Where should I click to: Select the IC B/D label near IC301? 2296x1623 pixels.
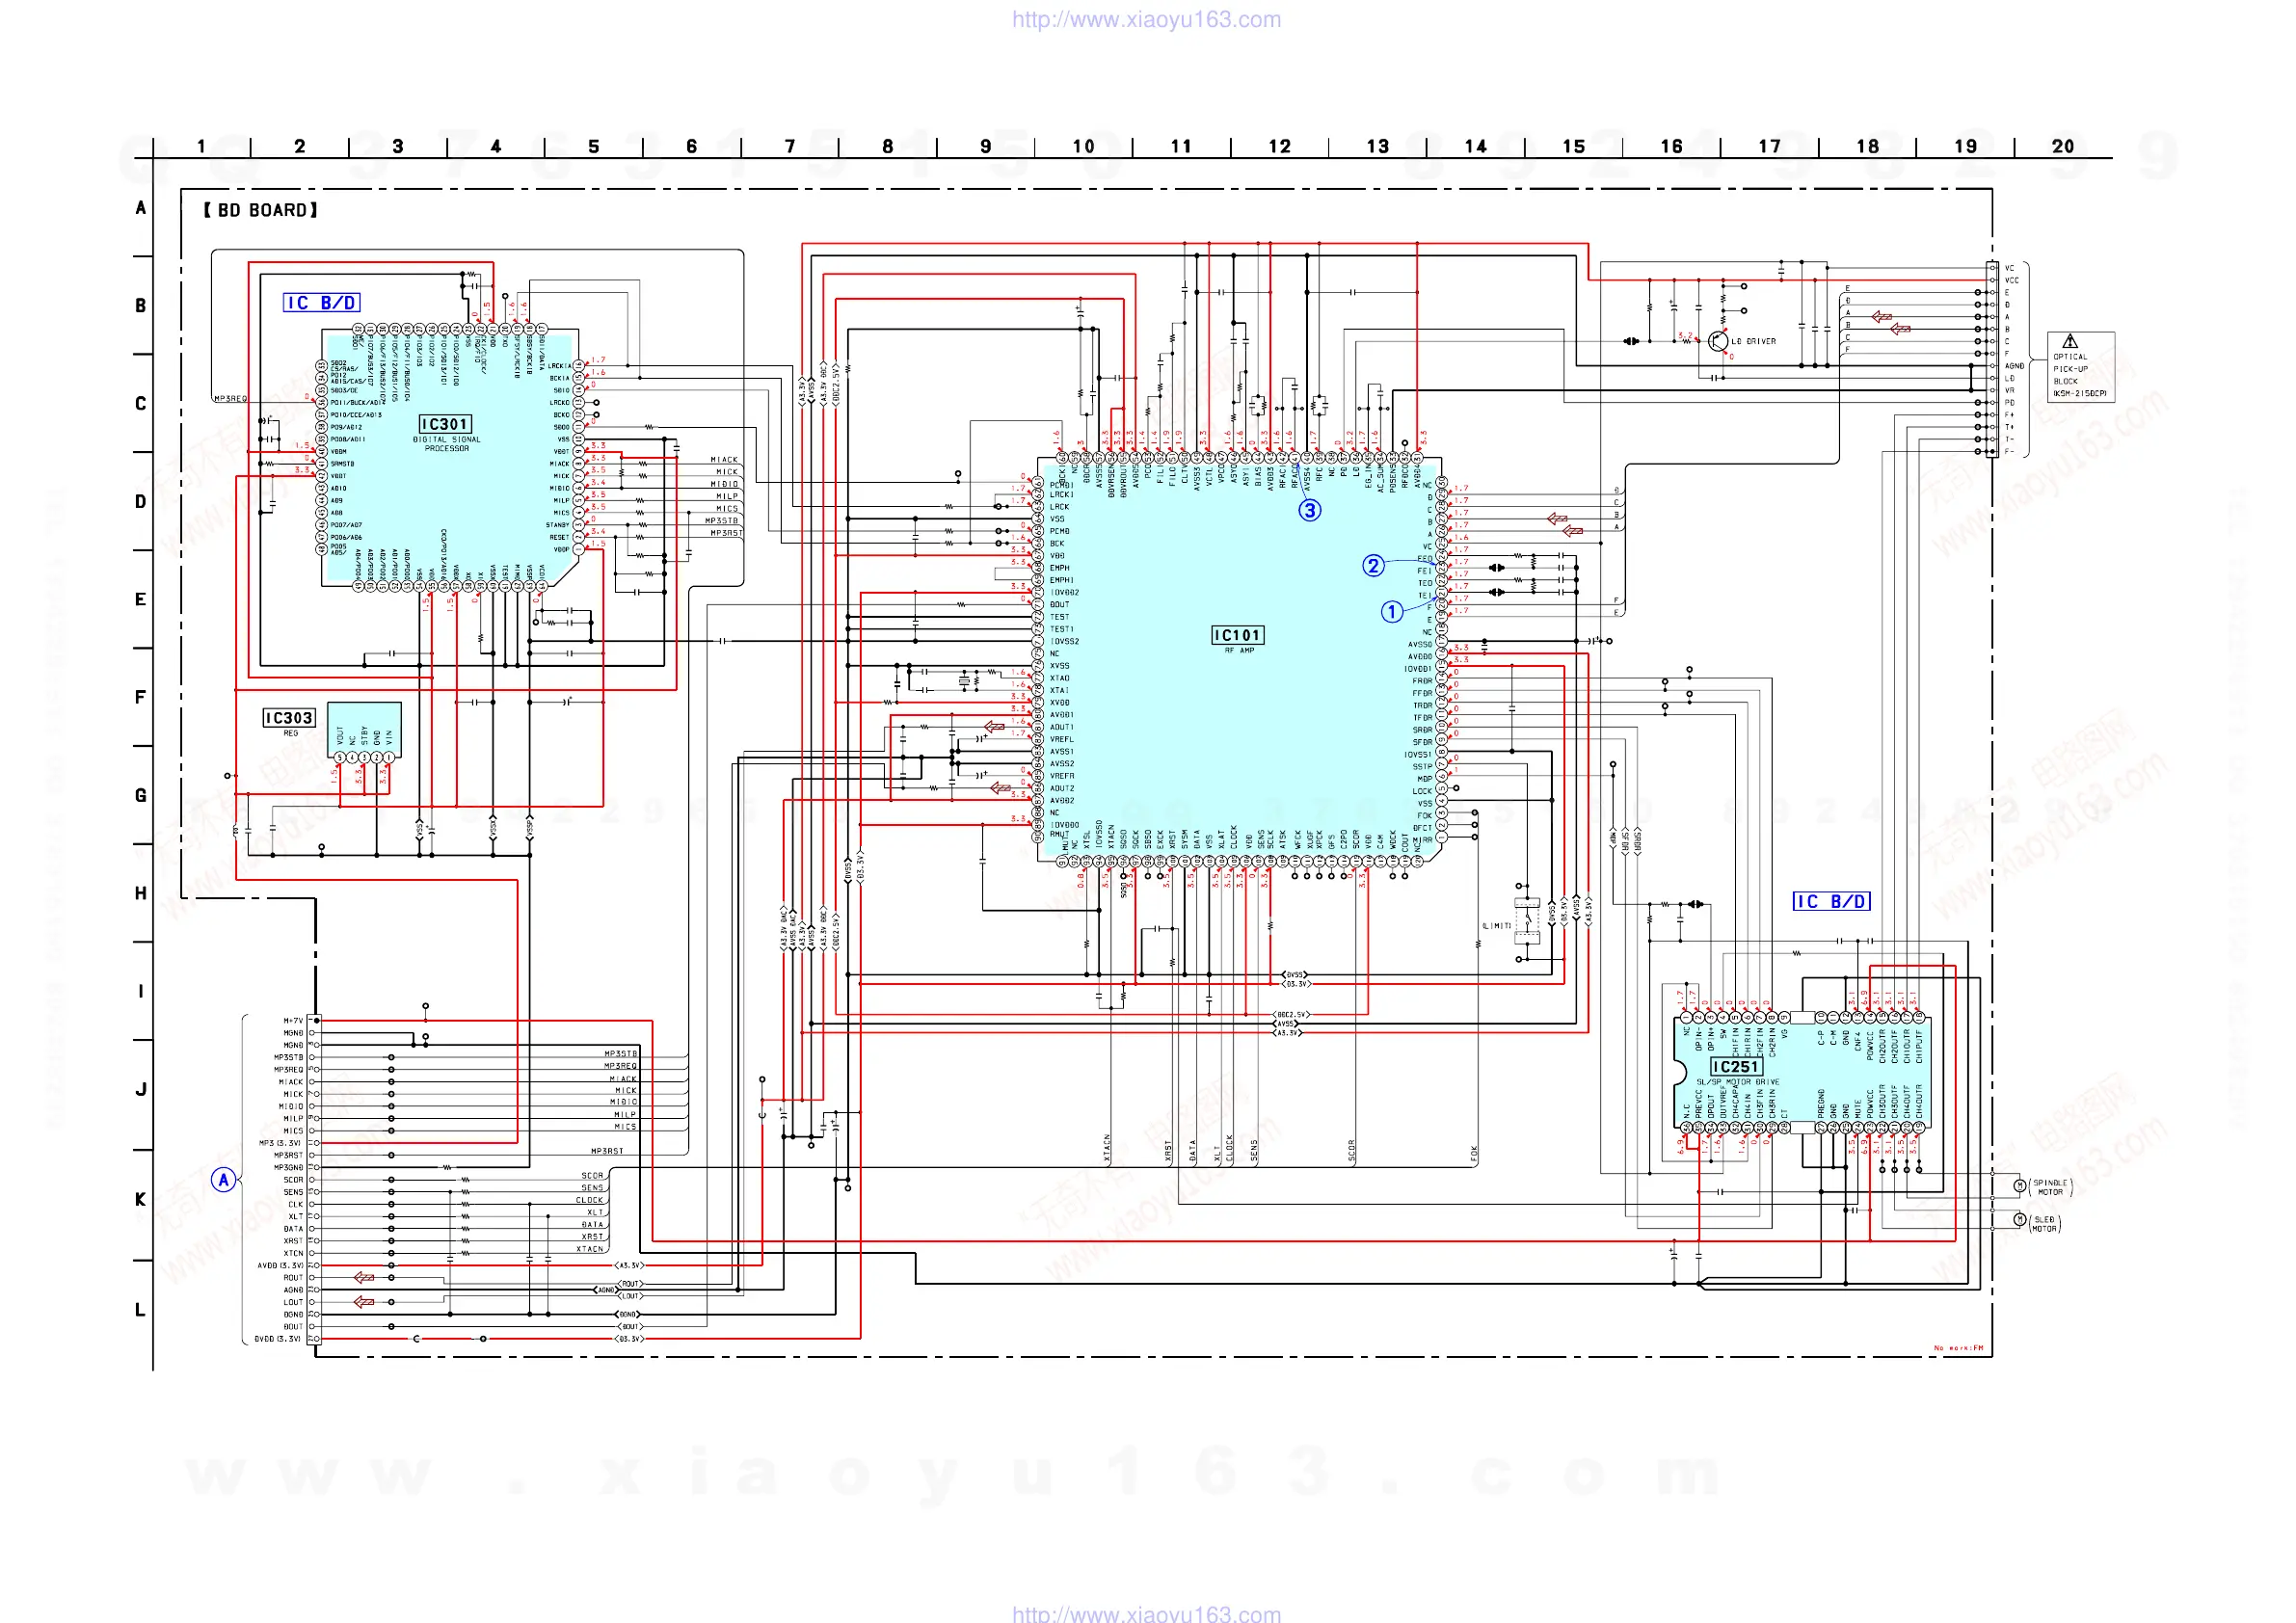321,303
